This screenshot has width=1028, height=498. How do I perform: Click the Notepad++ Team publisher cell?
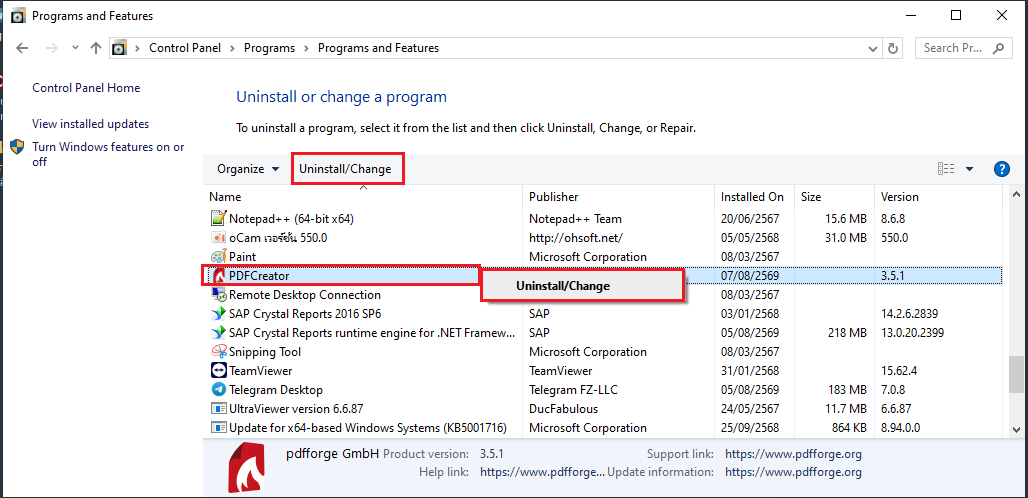click(575, 218)
